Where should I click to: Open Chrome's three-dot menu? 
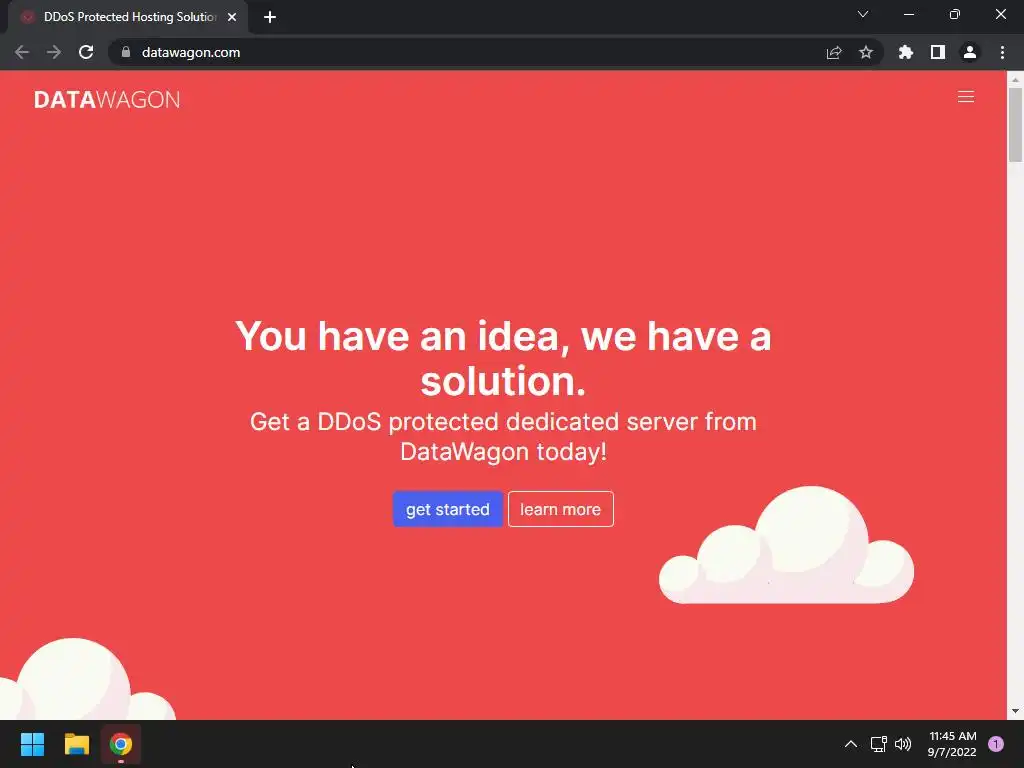1002,52
